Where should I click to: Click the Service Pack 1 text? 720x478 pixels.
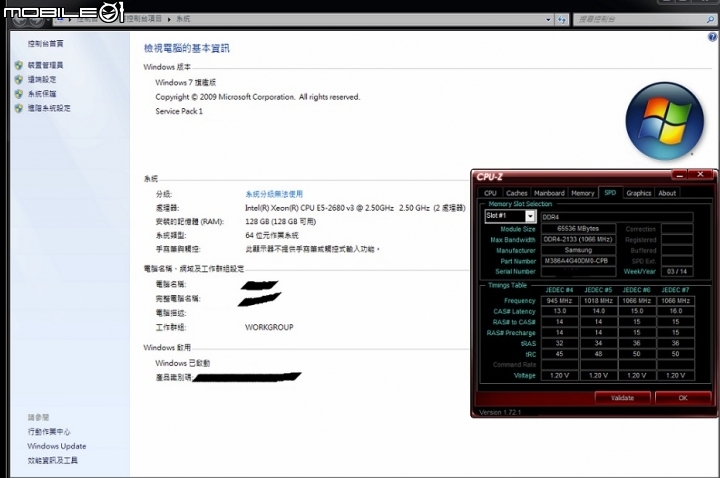pos(179,111)
